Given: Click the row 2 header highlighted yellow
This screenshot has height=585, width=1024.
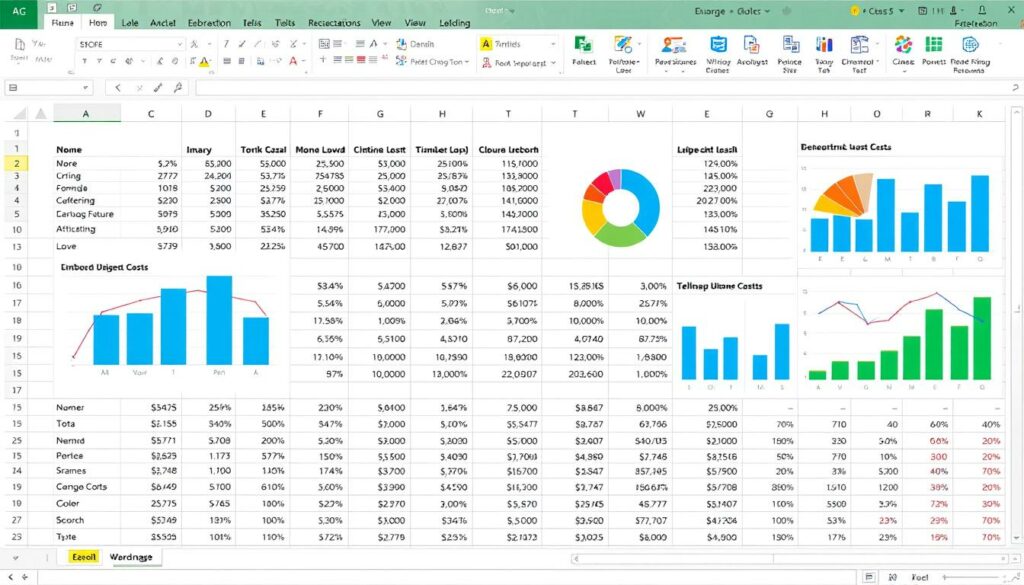Looking at the screenshot, I should coord(16,163).
